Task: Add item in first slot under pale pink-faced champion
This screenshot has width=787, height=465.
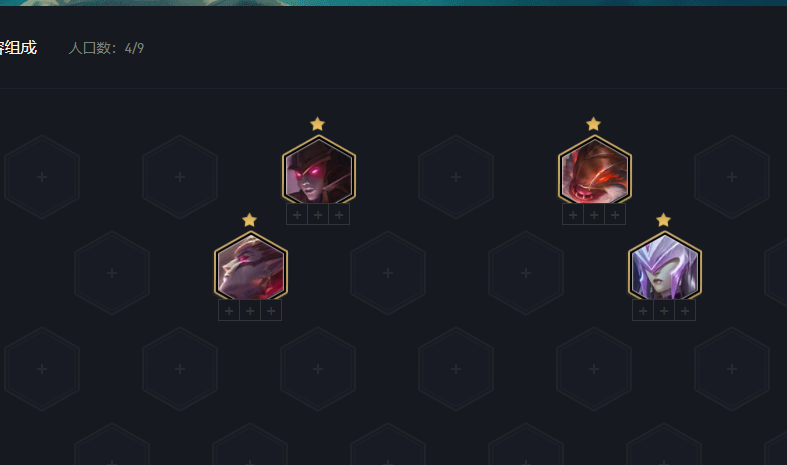Action: pyautogui.click(x=229, y=311)
